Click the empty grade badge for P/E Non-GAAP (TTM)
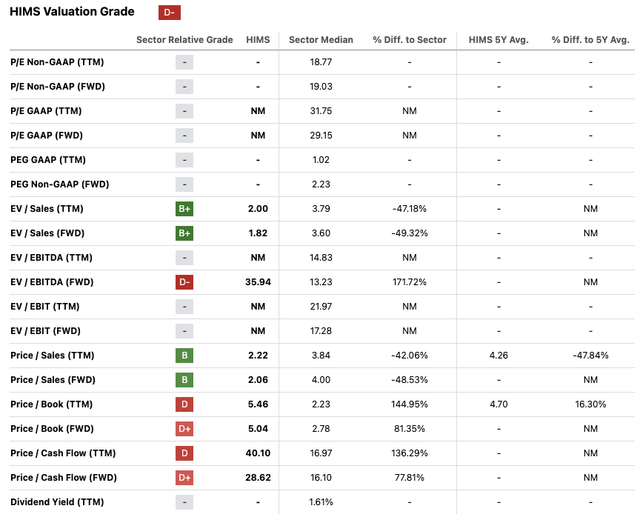Screen dimensions: 640x520 point(184,62)
